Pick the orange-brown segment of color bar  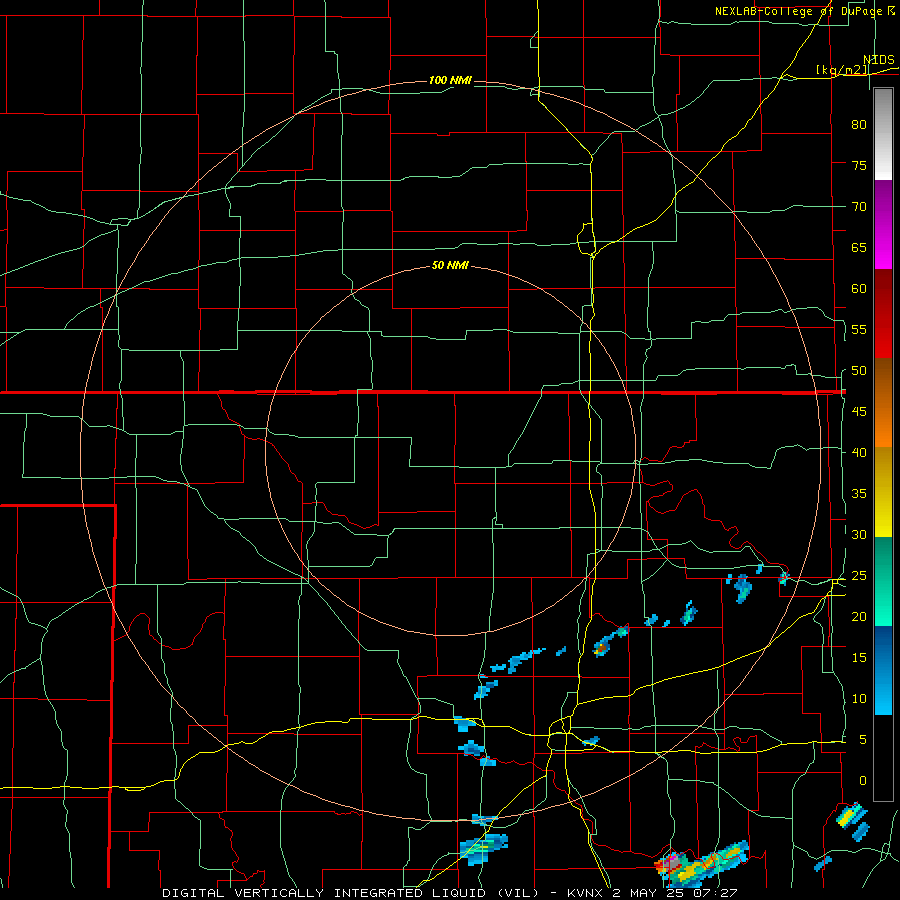coord(883,403)
